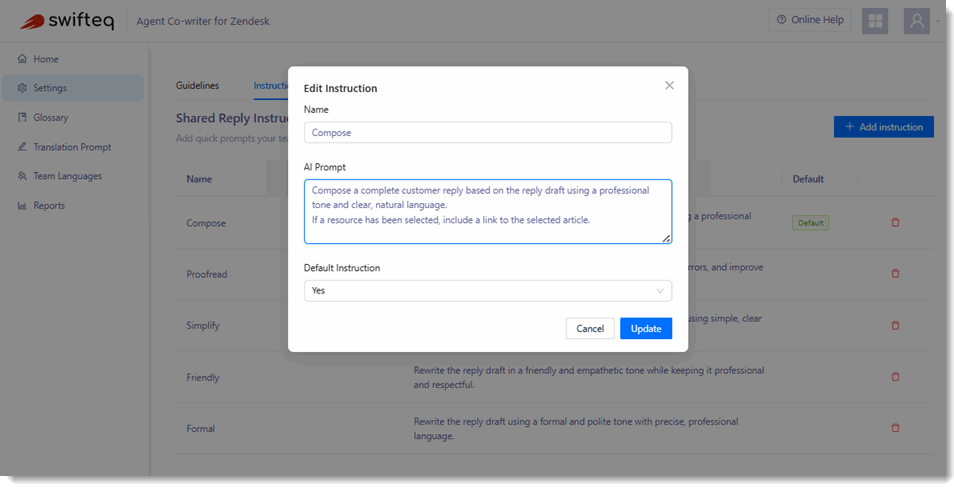Open the apps grid icon
This screenshot has width=954, height=487.
click(875, 21)
